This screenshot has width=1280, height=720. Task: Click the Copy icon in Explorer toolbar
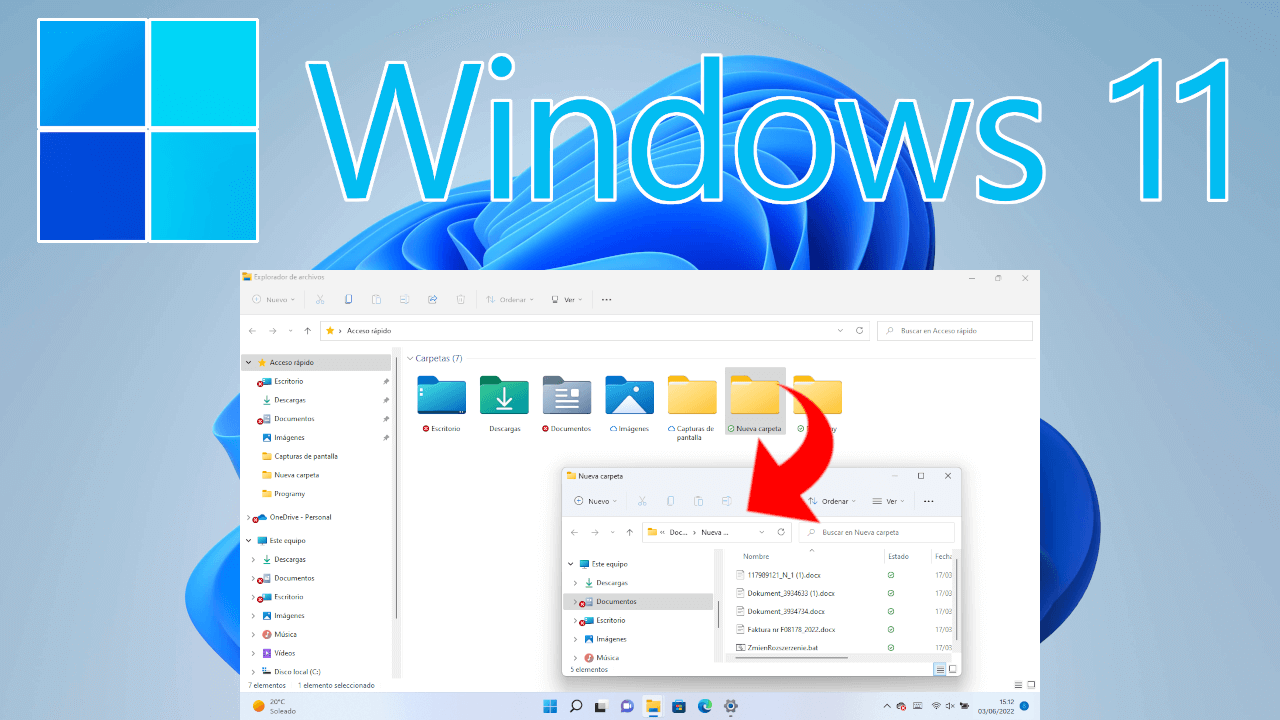pos(348,299)
